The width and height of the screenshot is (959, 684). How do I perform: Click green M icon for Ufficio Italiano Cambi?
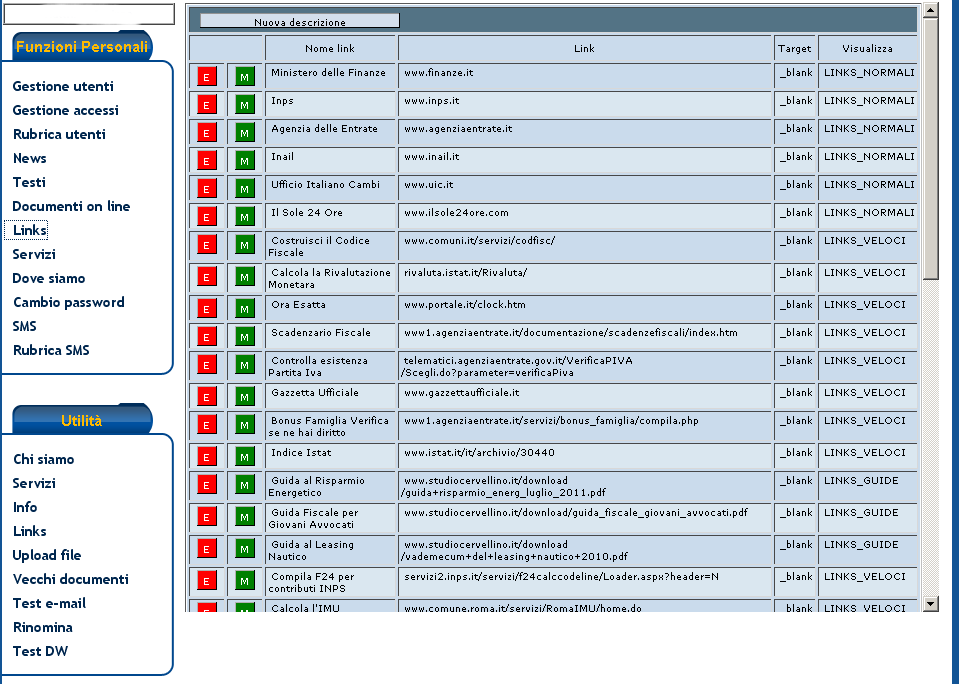pyautogui.click(x=245, y=189)
